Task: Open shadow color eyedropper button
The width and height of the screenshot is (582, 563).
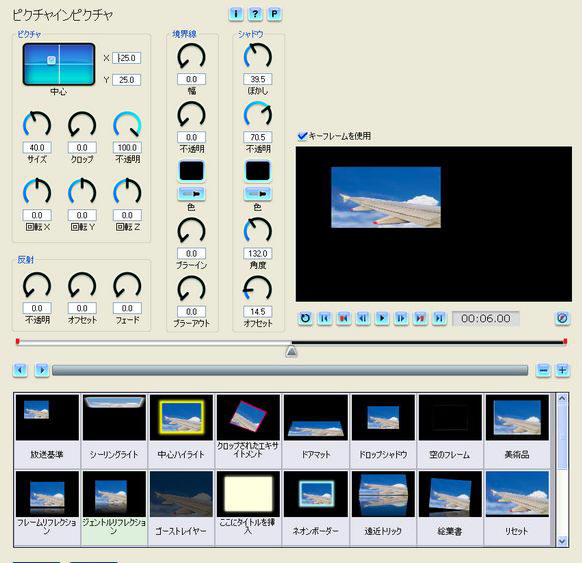Action: (x=258, y=194)
